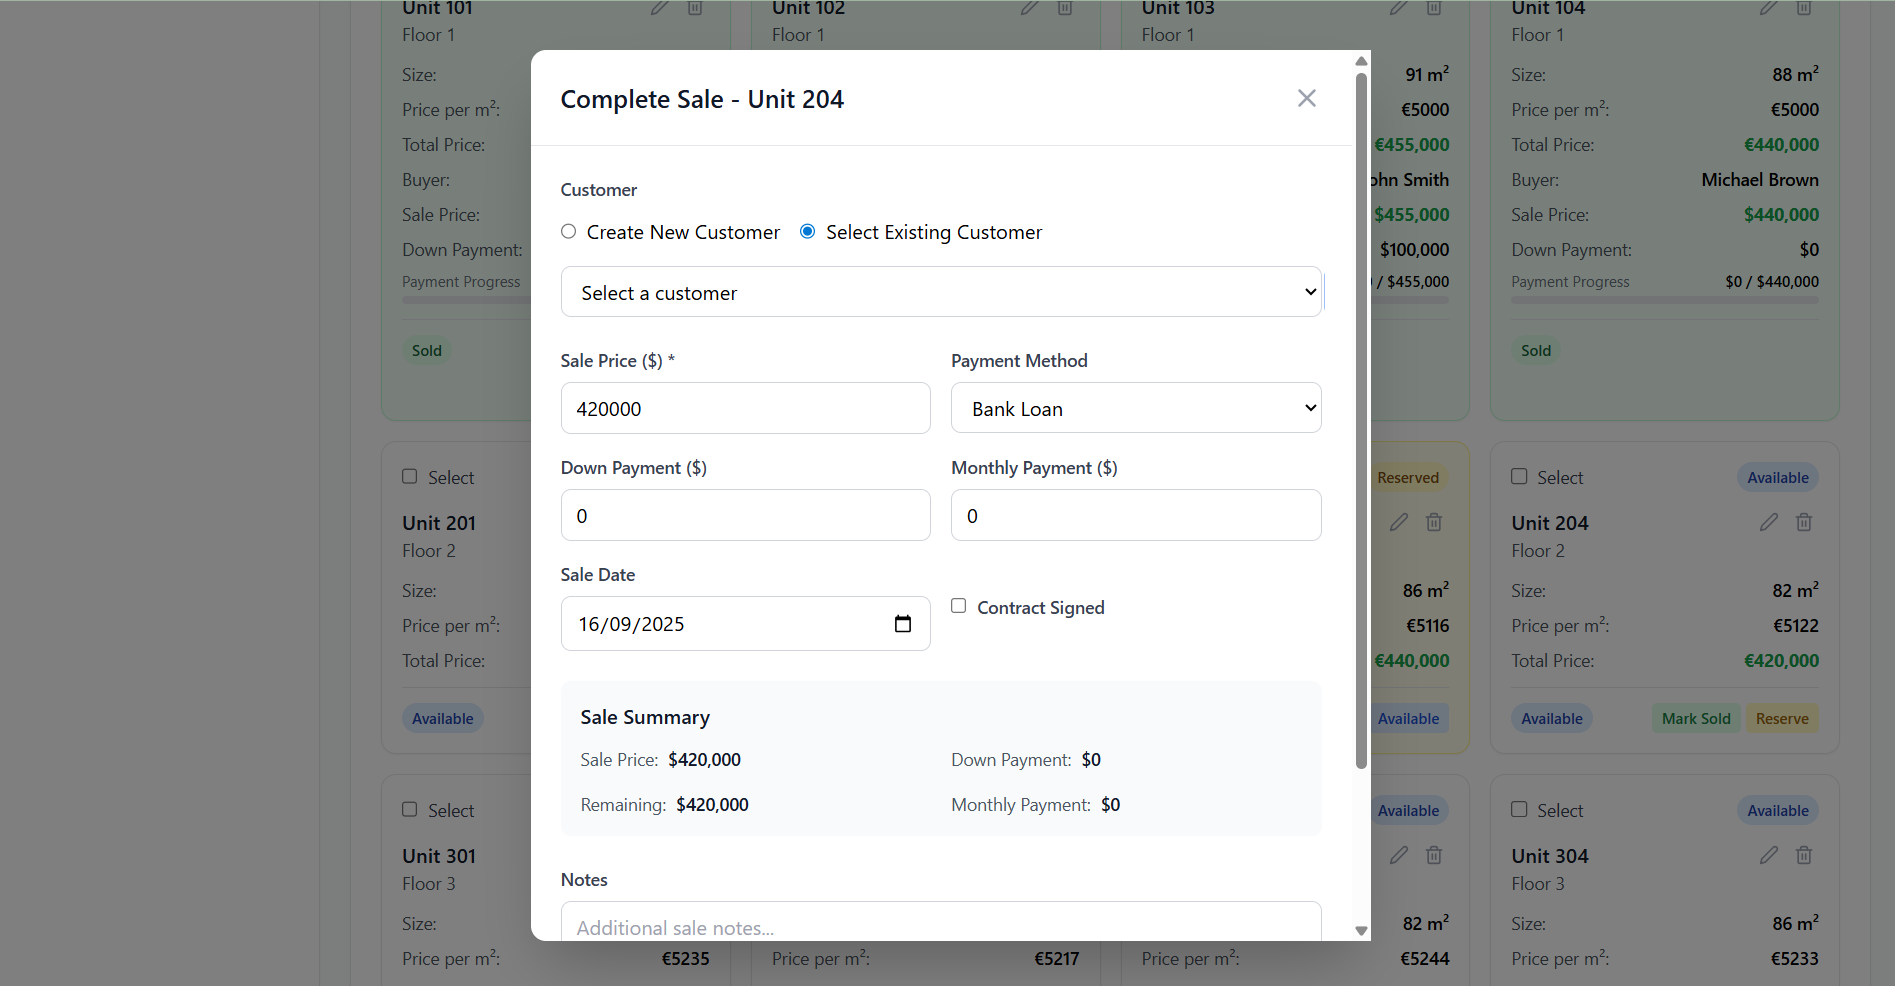Image resolution: width=1895 pixels, height=986 pixels.
Task: Click the dialog's vertical scrollbar thumb
Action: coord(1360,420)
